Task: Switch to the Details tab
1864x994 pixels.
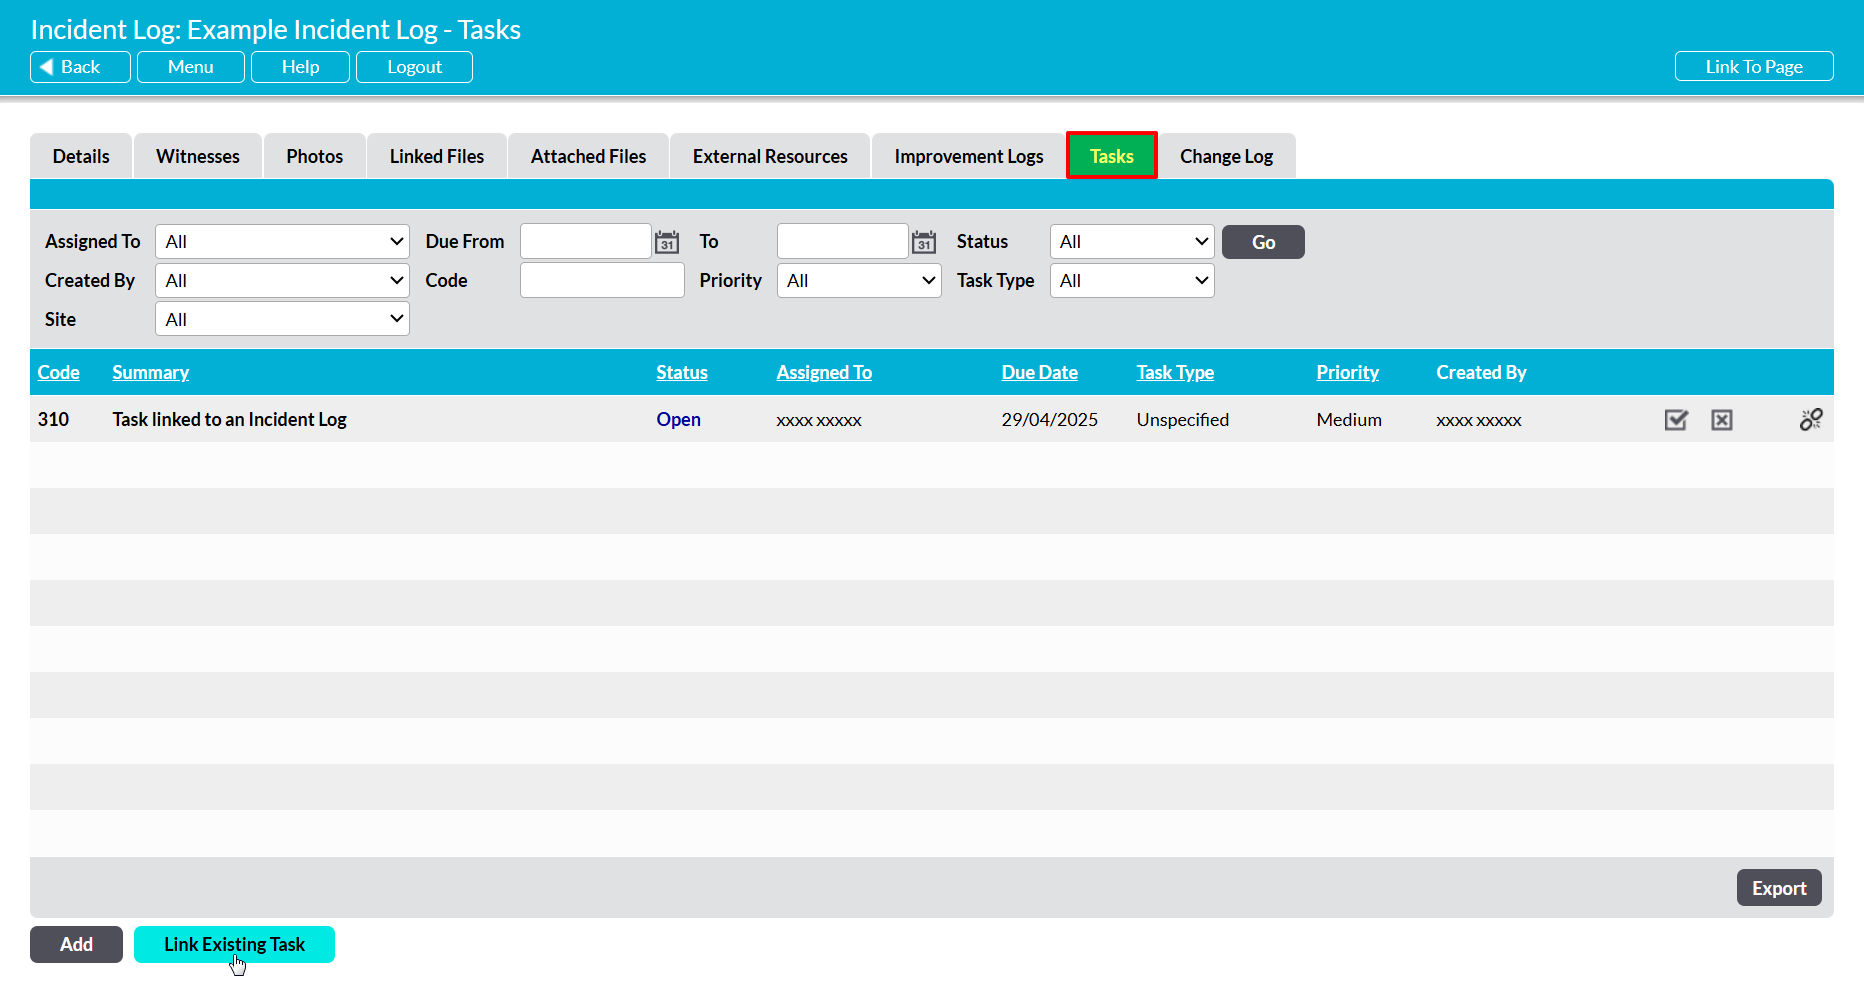Action: (x=81, y=156)
